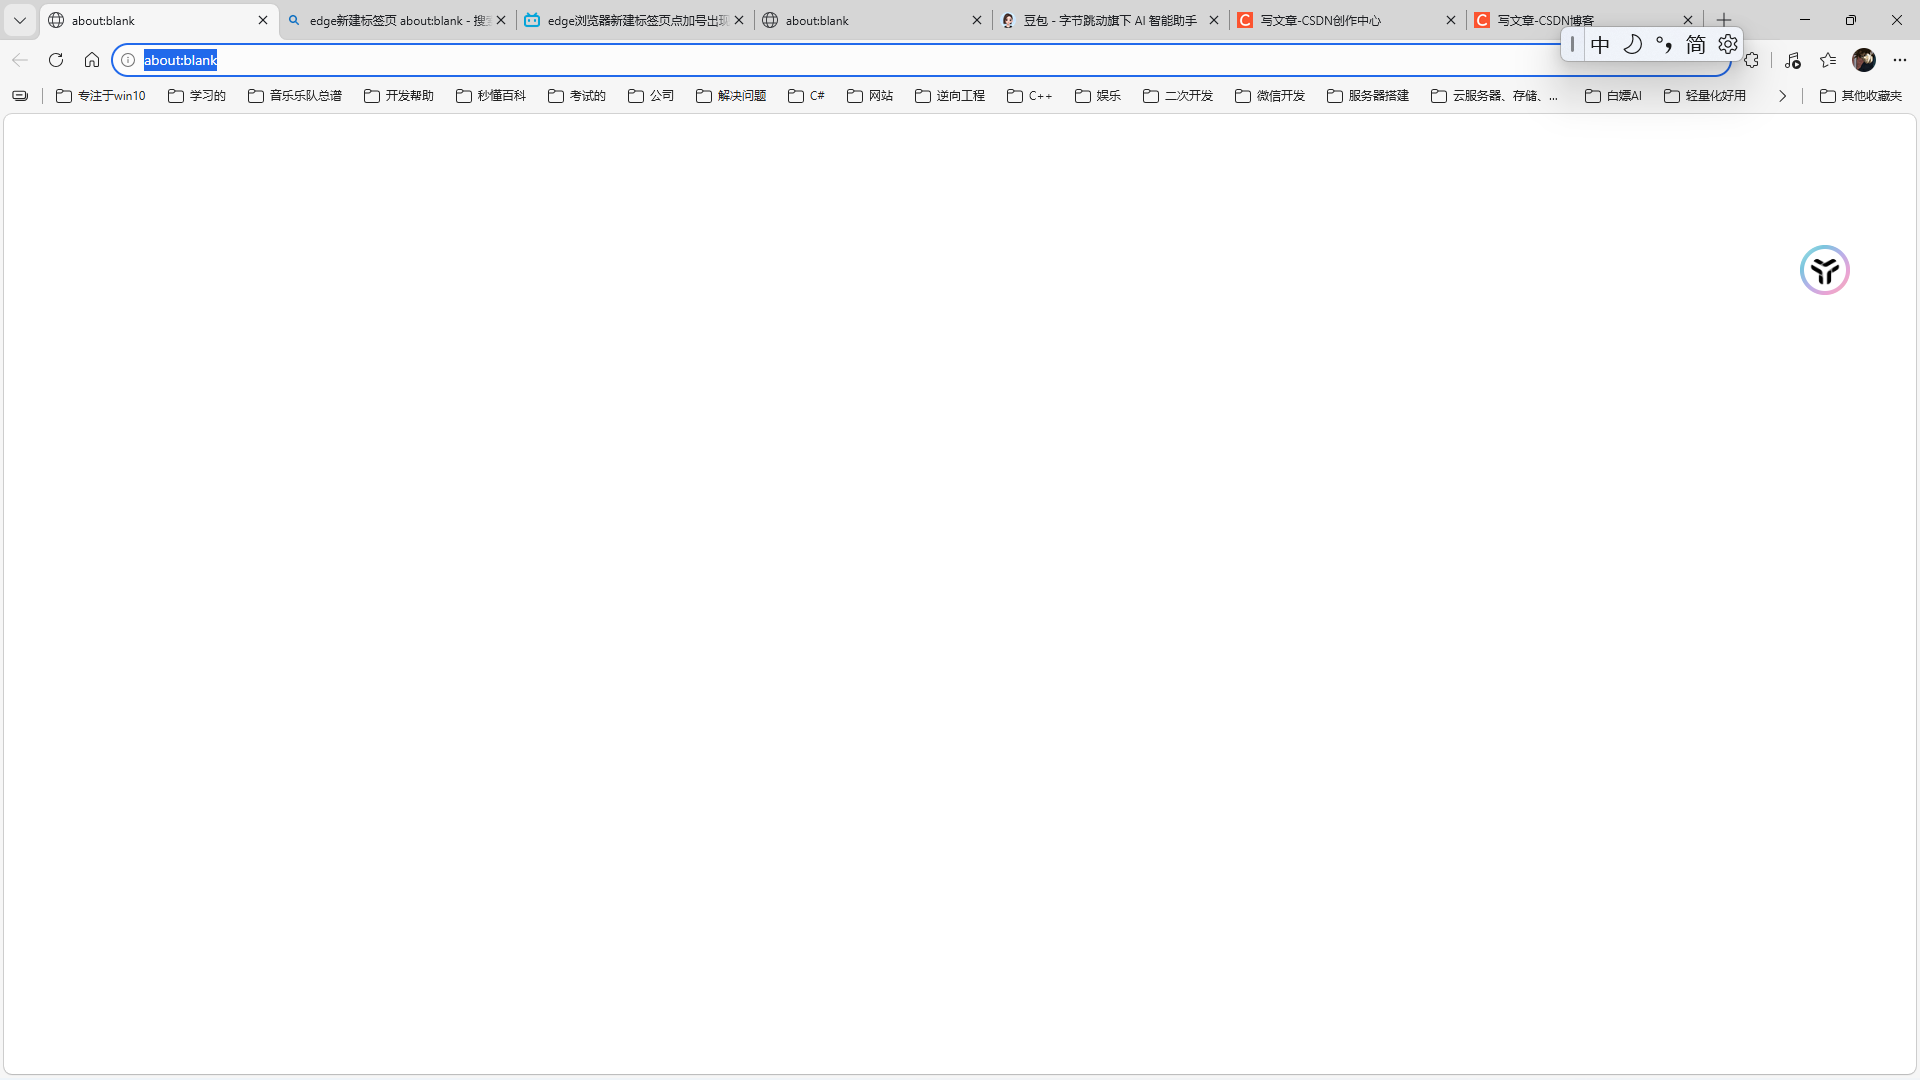Toggle IME Chinese/English mode 中
The image size is (1920, 1080).
(1600, 44)
